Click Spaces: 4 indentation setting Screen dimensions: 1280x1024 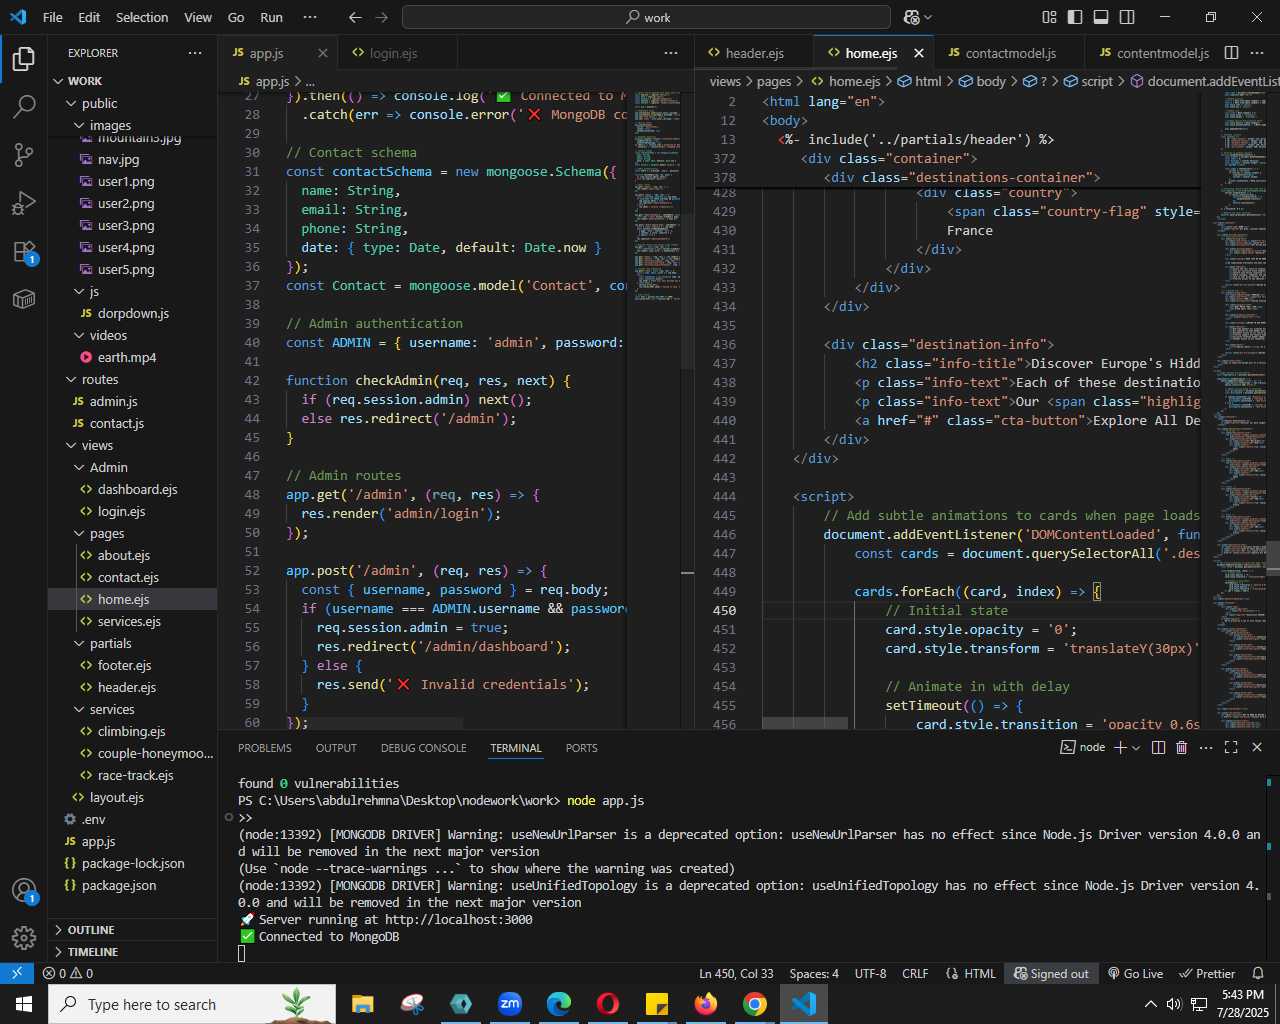[814, 973]
